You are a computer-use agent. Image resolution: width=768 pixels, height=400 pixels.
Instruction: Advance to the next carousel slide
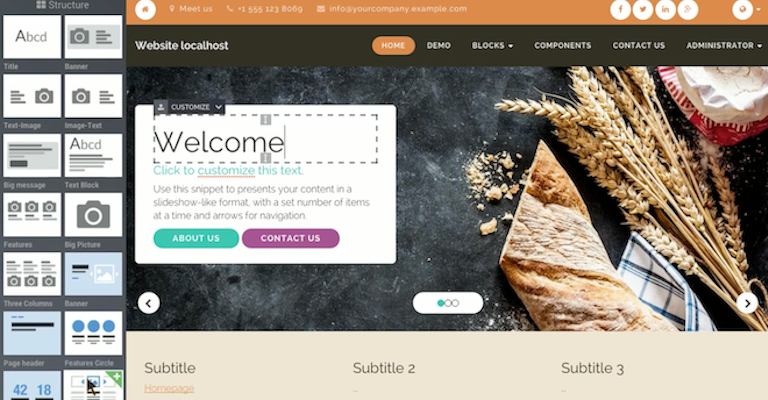click(747, 303)
